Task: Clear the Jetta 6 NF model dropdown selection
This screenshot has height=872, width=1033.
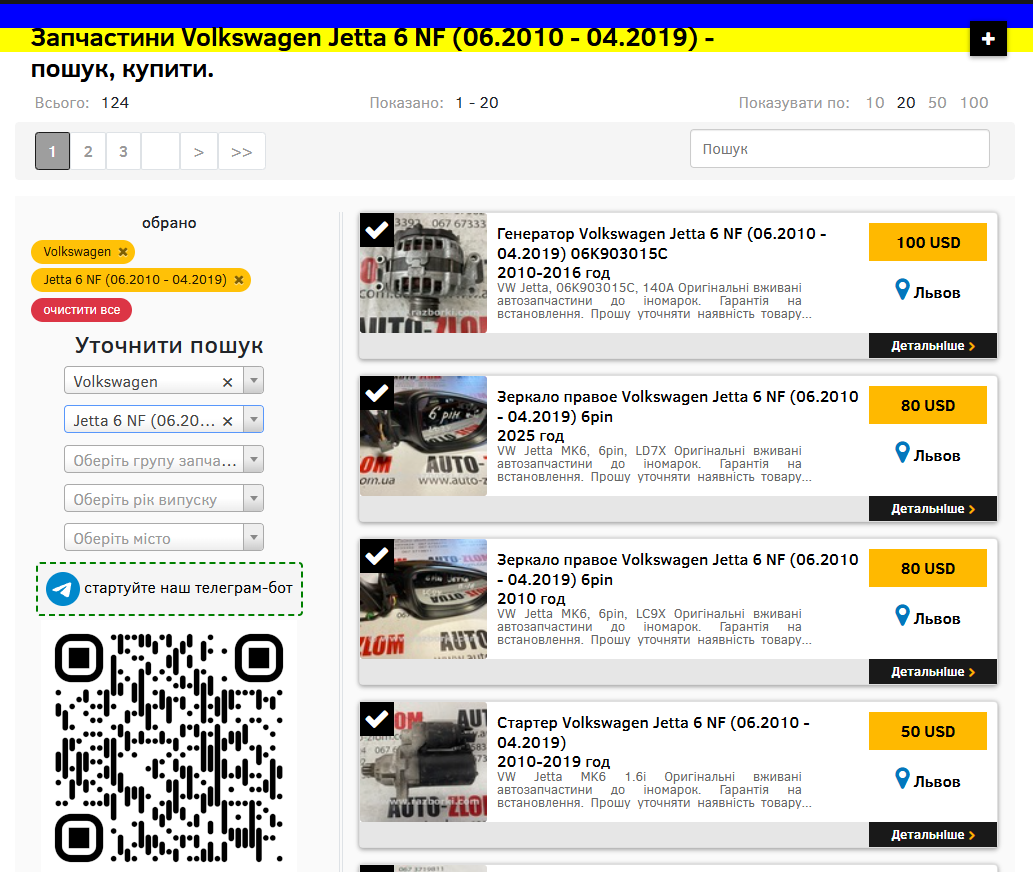Action: coord(227,421)
